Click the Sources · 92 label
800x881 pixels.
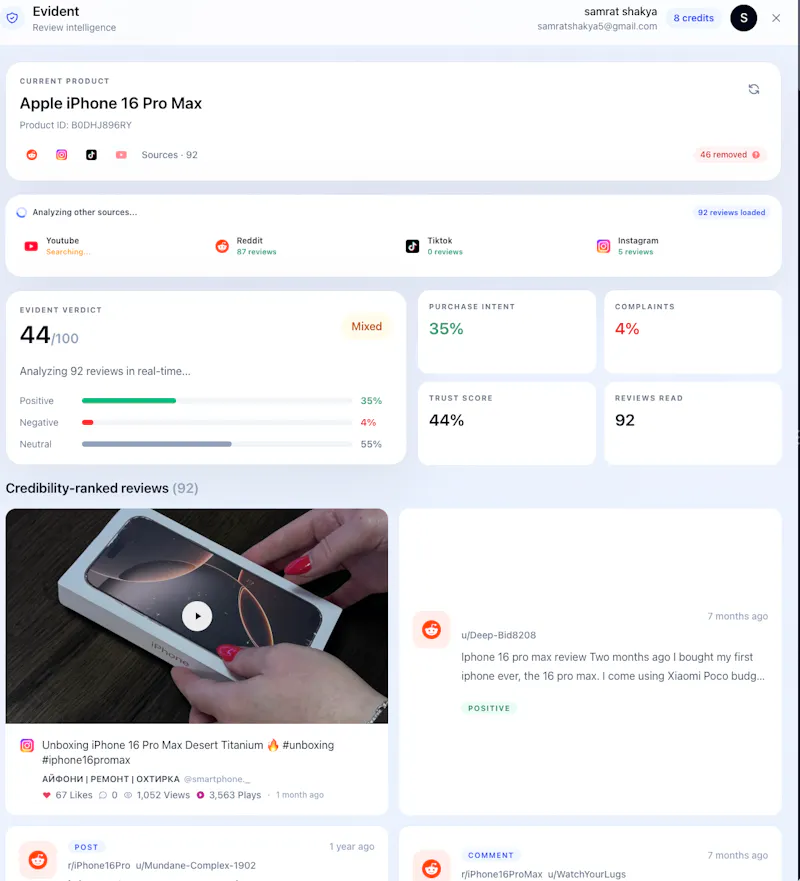click(169, 155)
